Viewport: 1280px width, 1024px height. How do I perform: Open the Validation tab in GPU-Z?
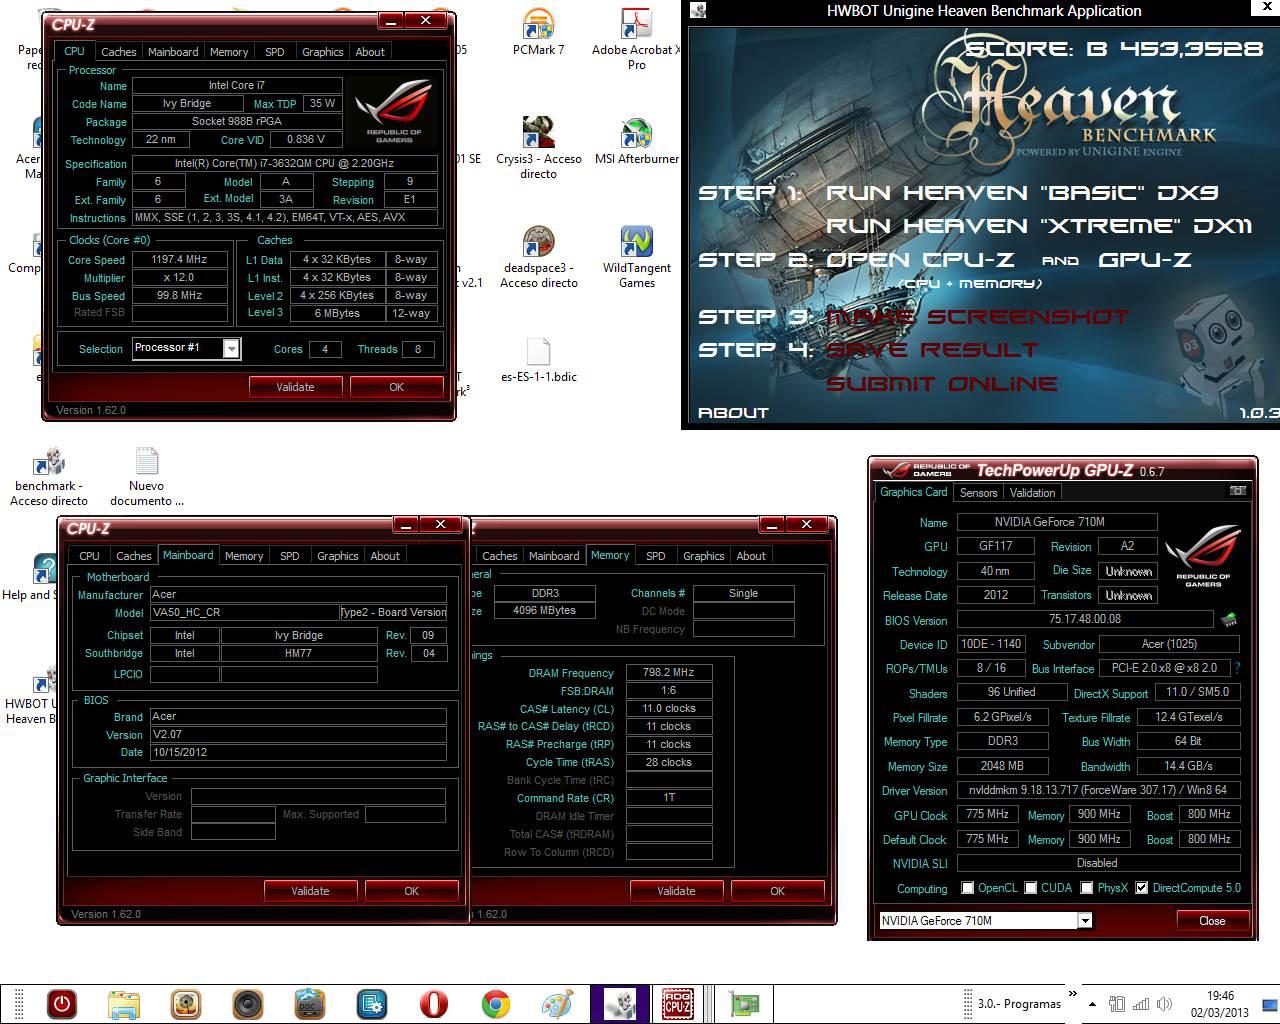(x=1032, y=493)
